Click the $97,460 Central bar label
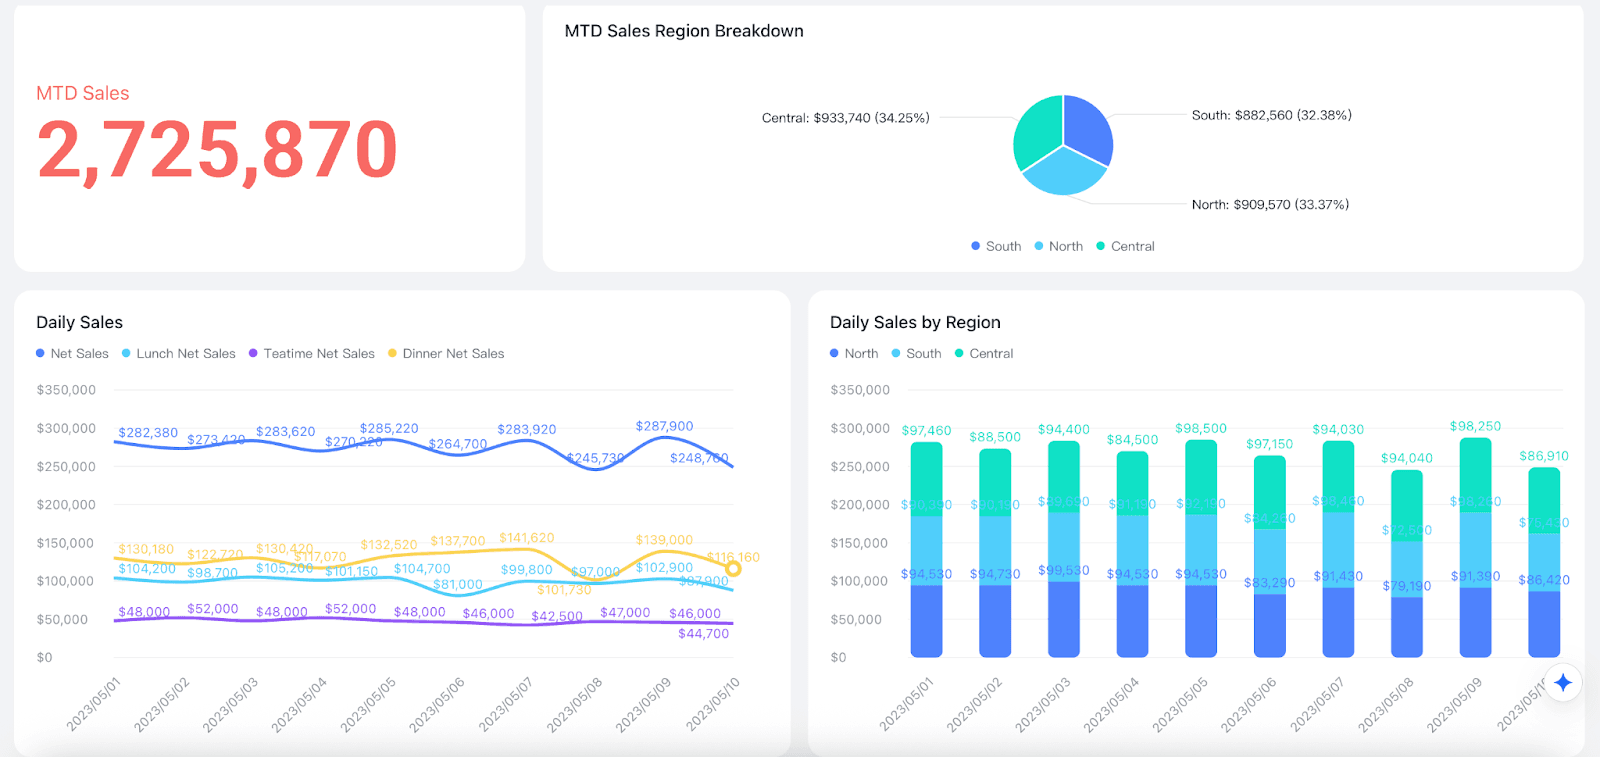The width and height of the screenshot is (1600, 757). (x=927, y=431)
